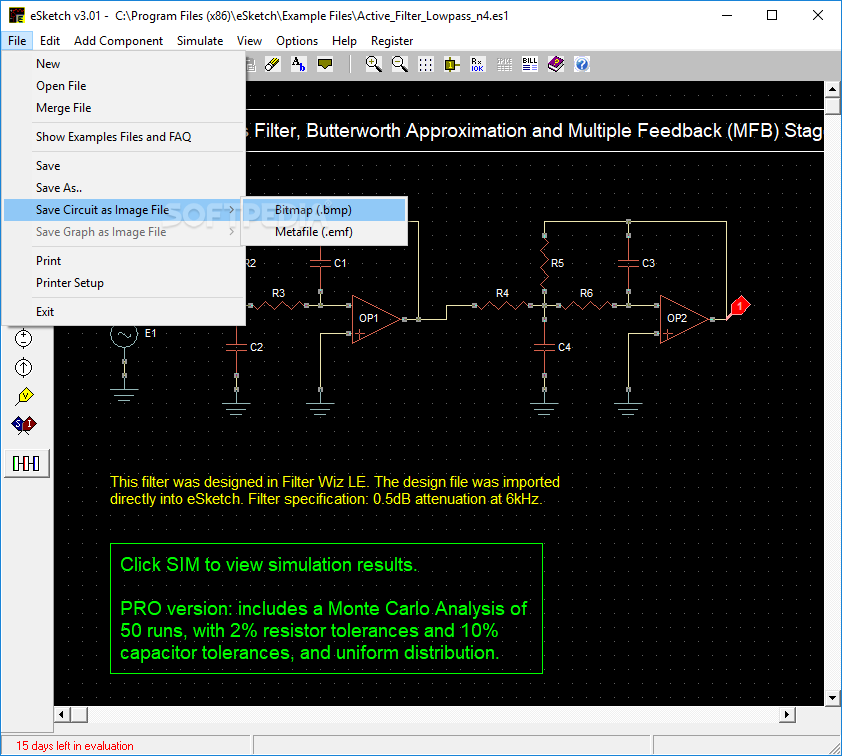The image size is (842, 756).
Task: Click the tri-color bars button in sidebar
Action: 26,463
